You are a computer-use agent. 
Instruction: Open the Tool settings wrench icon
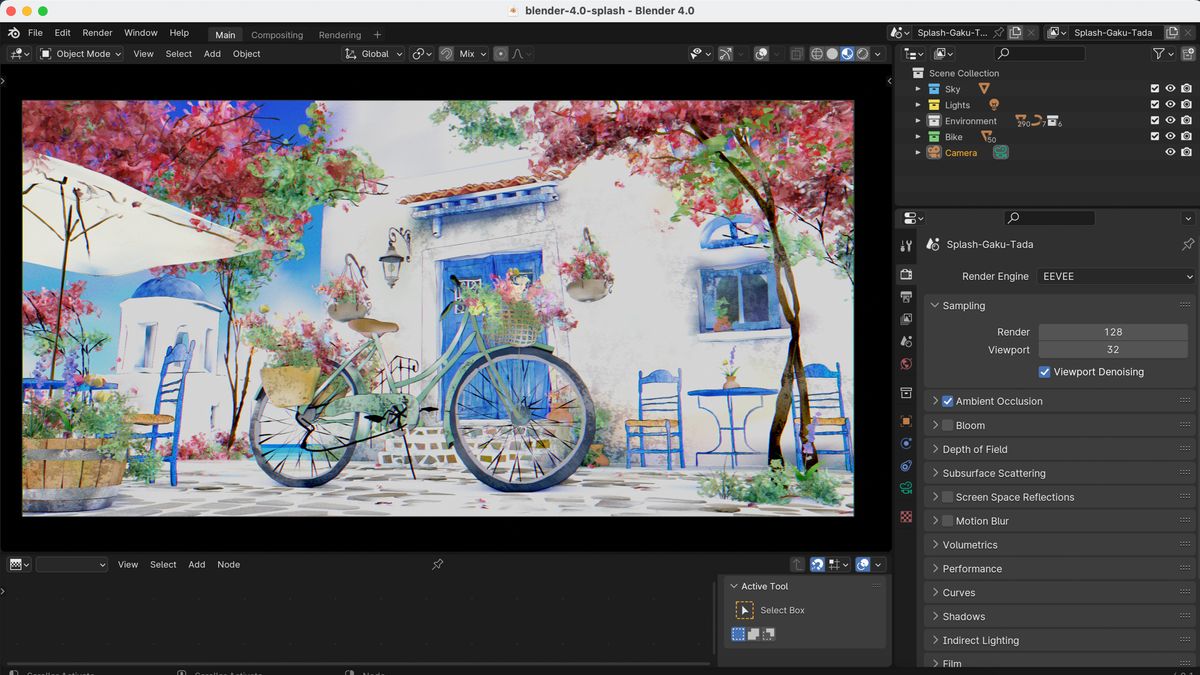[905, 245]
